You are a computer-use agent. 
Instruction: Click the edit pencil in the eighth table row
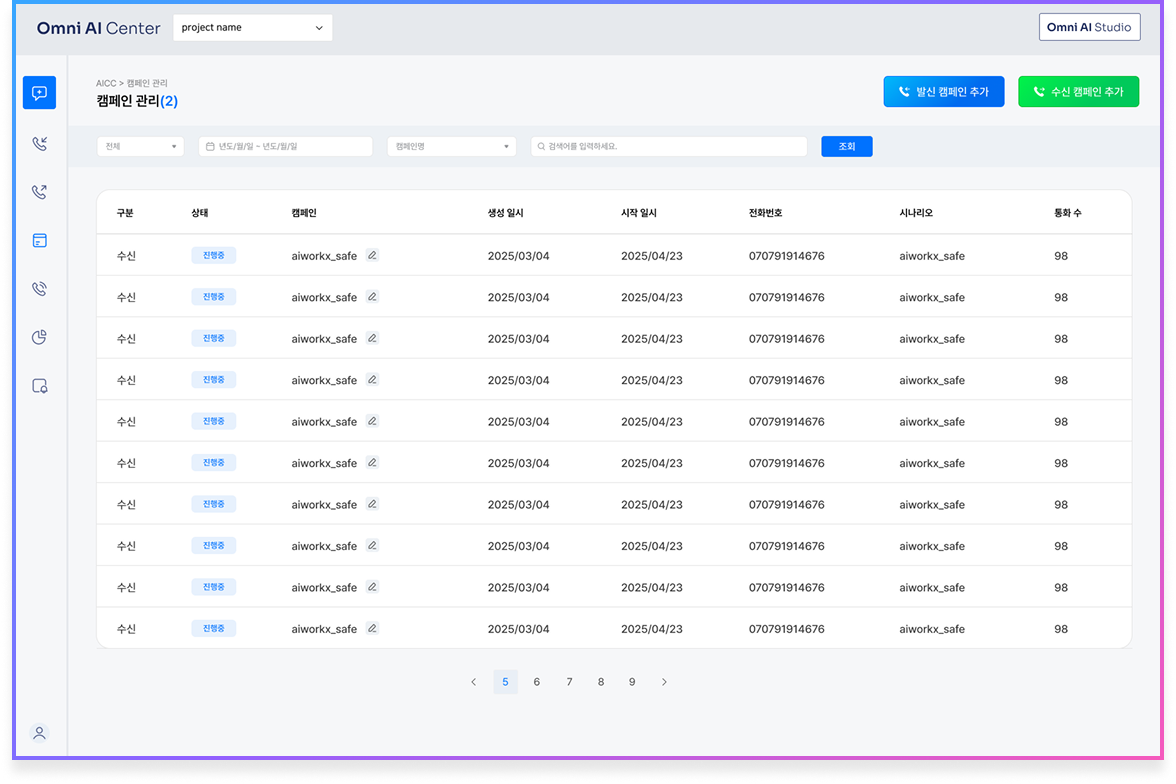(x=372, y=545)
